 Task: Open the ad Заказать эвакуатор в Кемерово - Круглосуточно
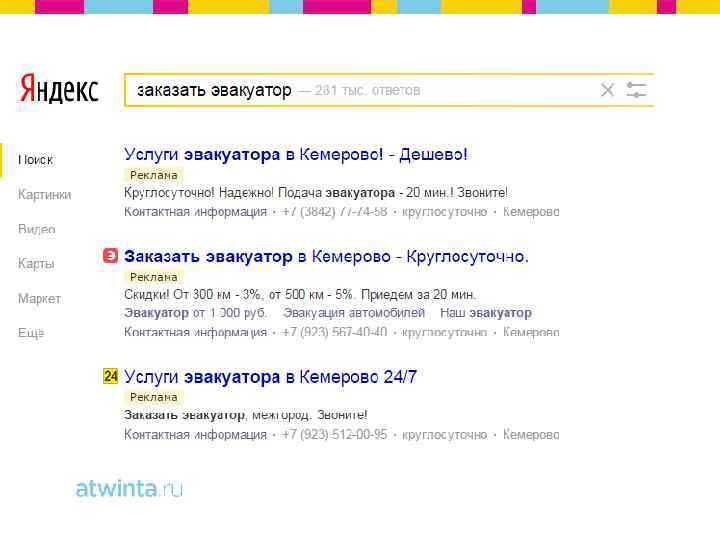326,256
